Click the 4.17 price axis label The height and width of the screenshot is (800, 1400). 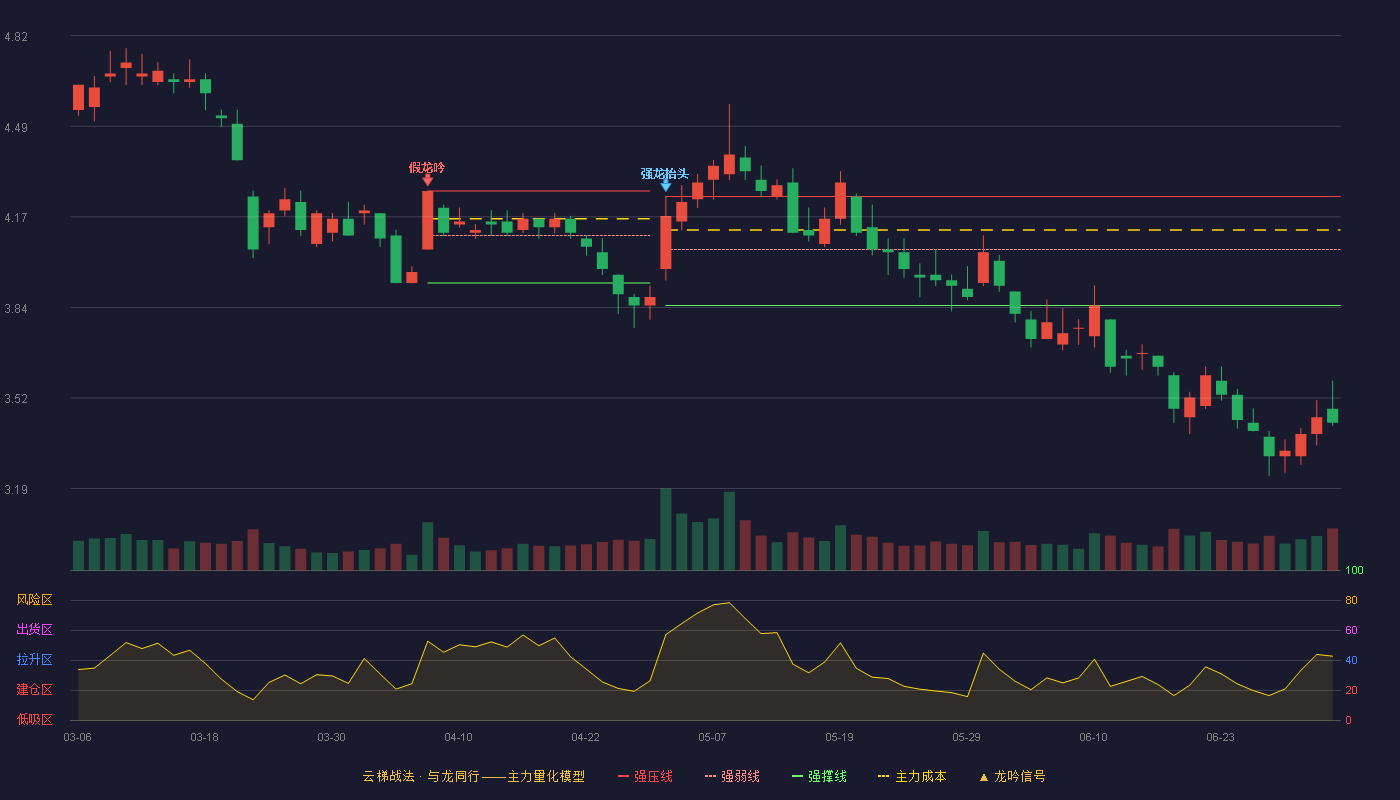click(x=16, y=218)
